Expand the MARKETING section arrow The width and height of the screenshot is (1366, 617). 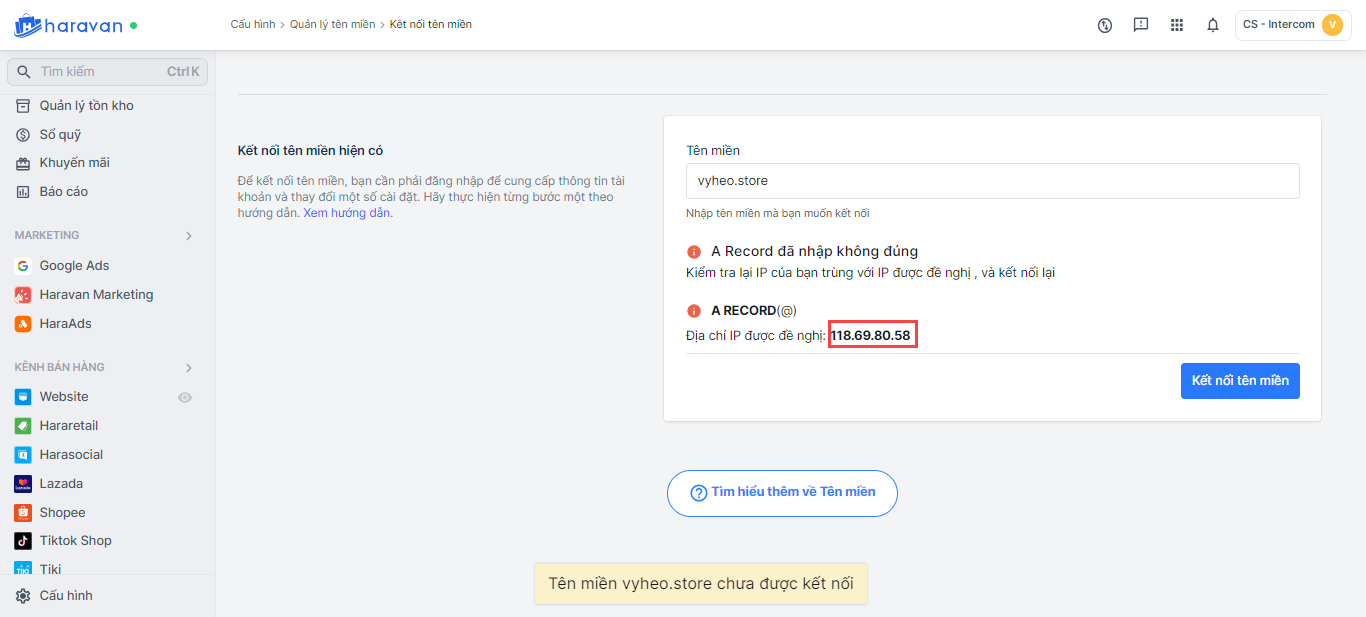tap(189, 236)
